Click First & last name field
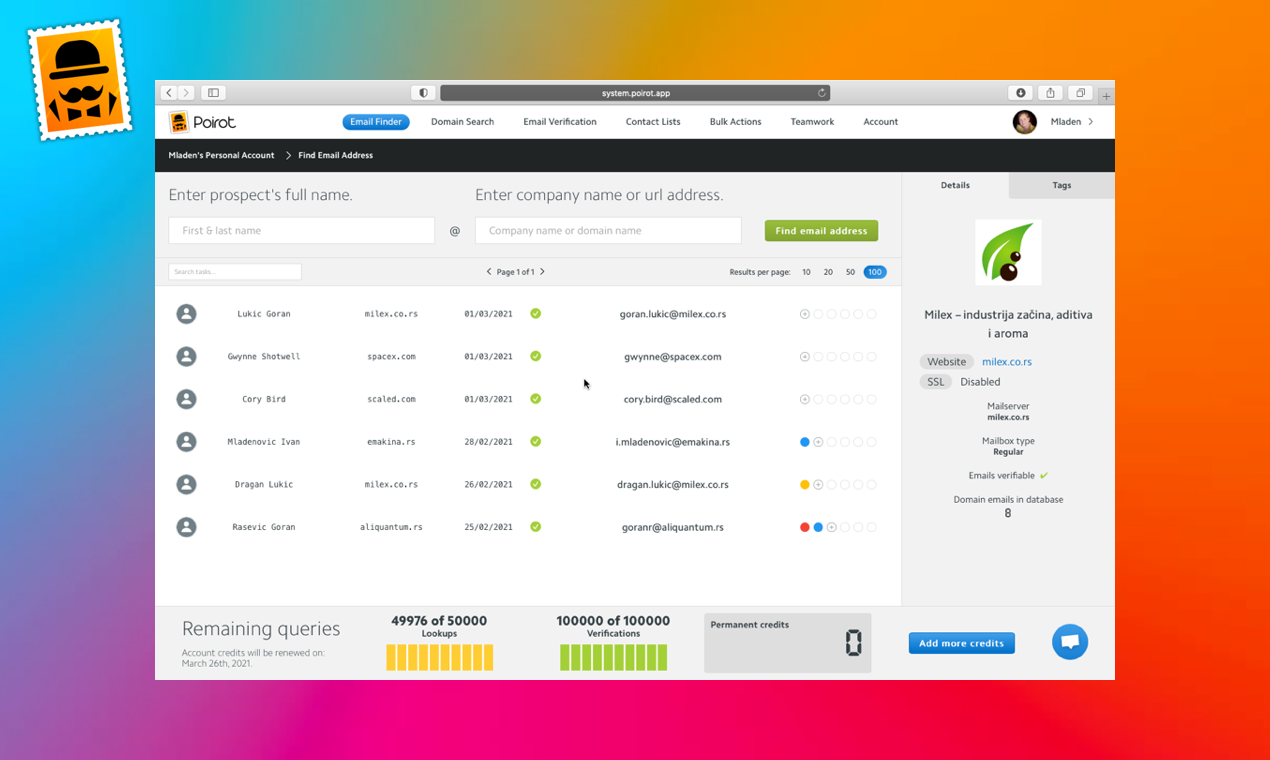The width and height of the screenshot is (1270, 760). [x=301, y=231]
